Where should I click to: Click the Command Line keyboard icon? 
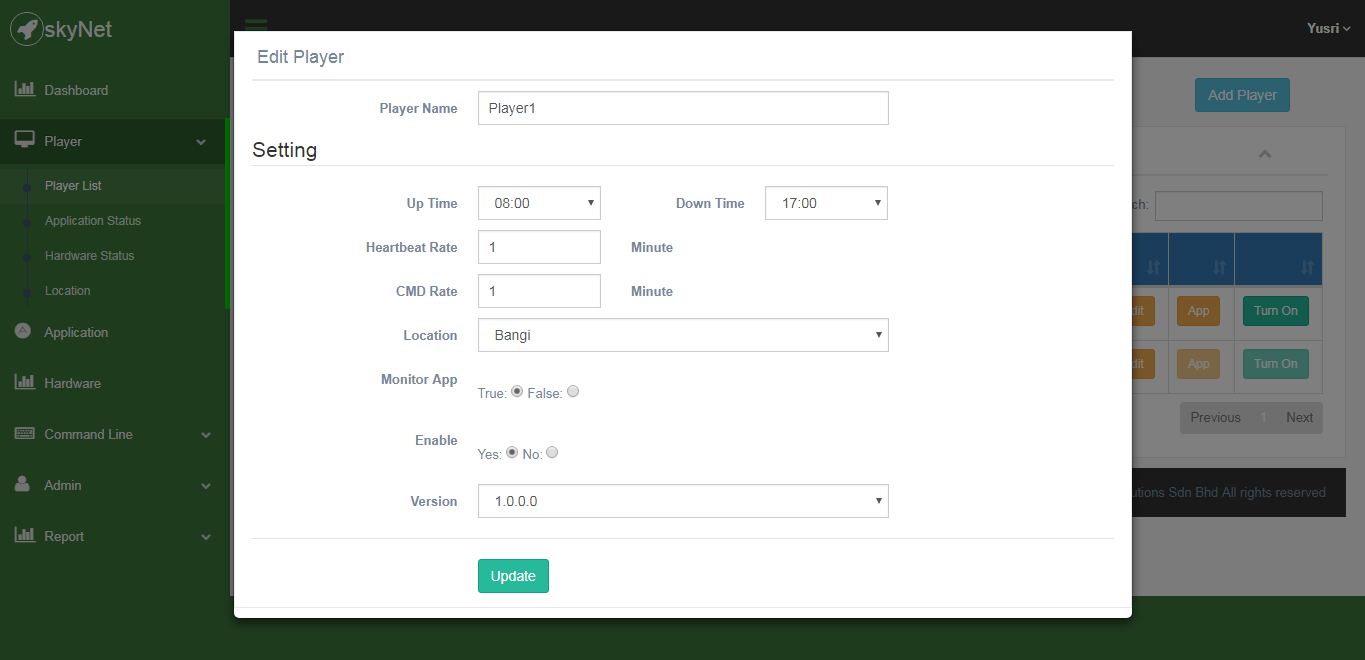click(25, 434)
